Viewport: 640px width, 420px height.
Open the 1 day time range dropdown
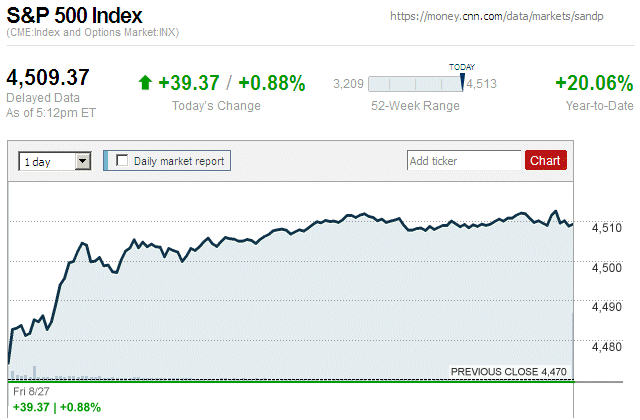(54, 160)
